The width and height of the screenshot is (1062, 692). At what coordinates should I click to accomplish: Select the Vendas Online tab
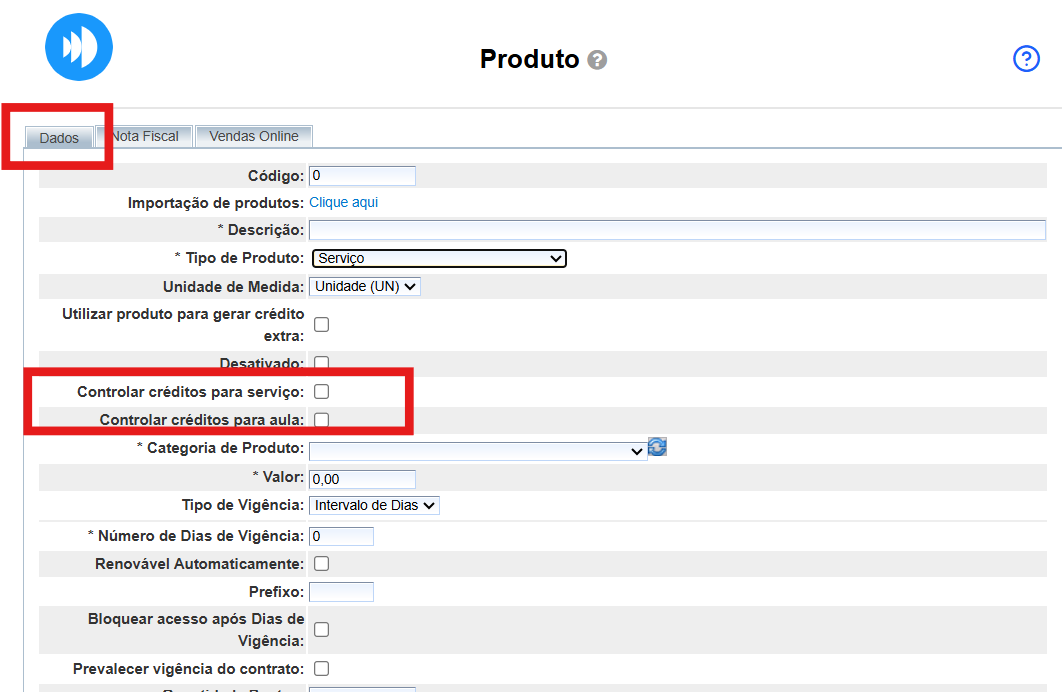coord(254,136)
